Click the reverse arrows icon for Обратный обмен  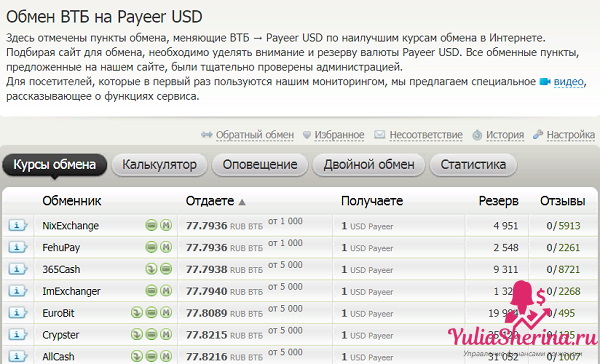click(207, 135)
